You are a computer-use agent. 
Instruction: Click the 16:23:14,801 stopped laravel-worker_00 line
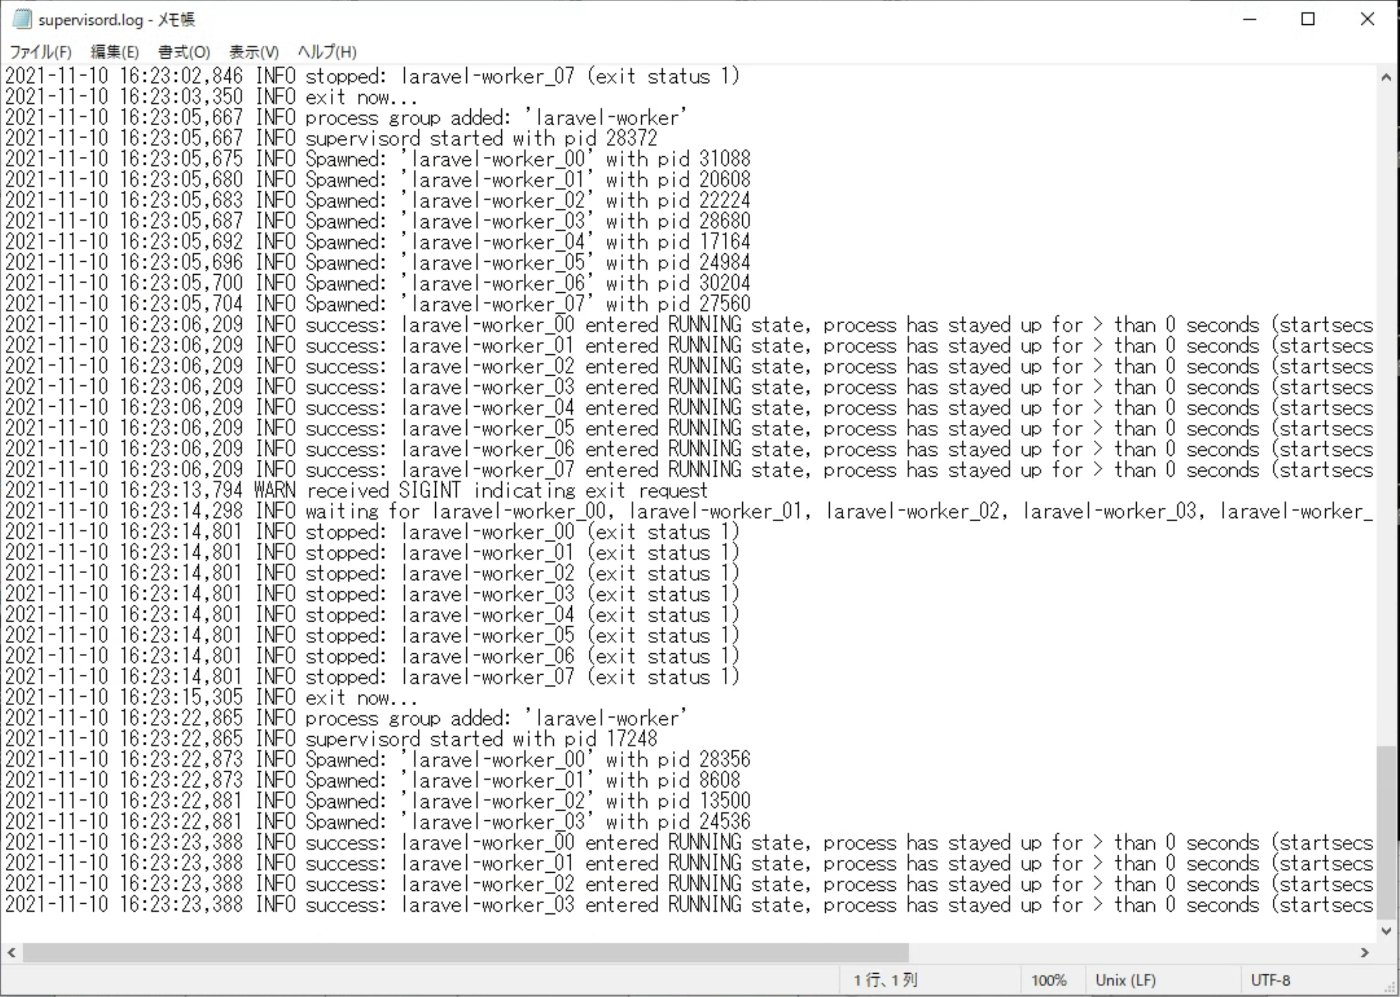click(x=372, y=532)
